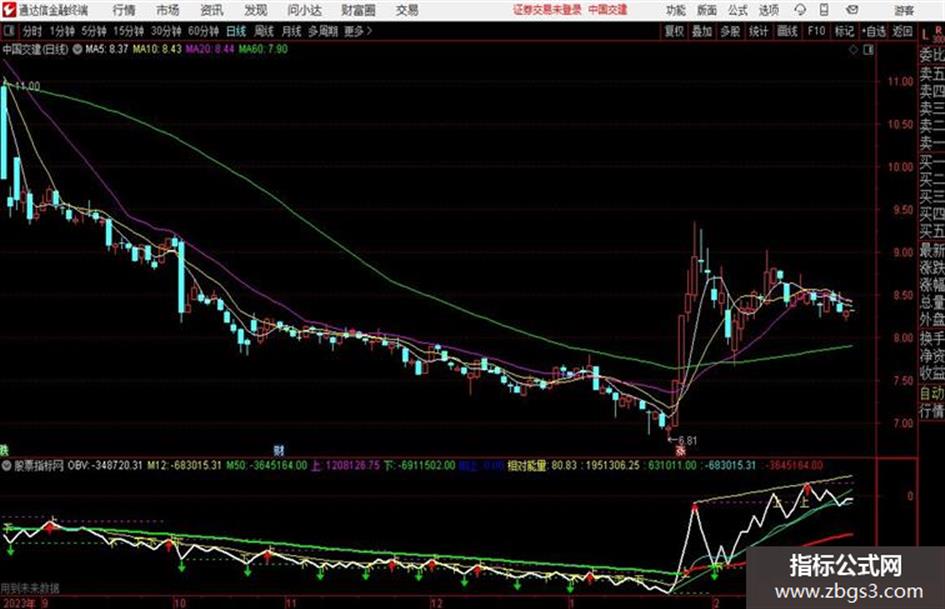This screenshot has height=609, width=945.
Task: Click the diamond icon above the chart
Action: click(x=853, y=50)
